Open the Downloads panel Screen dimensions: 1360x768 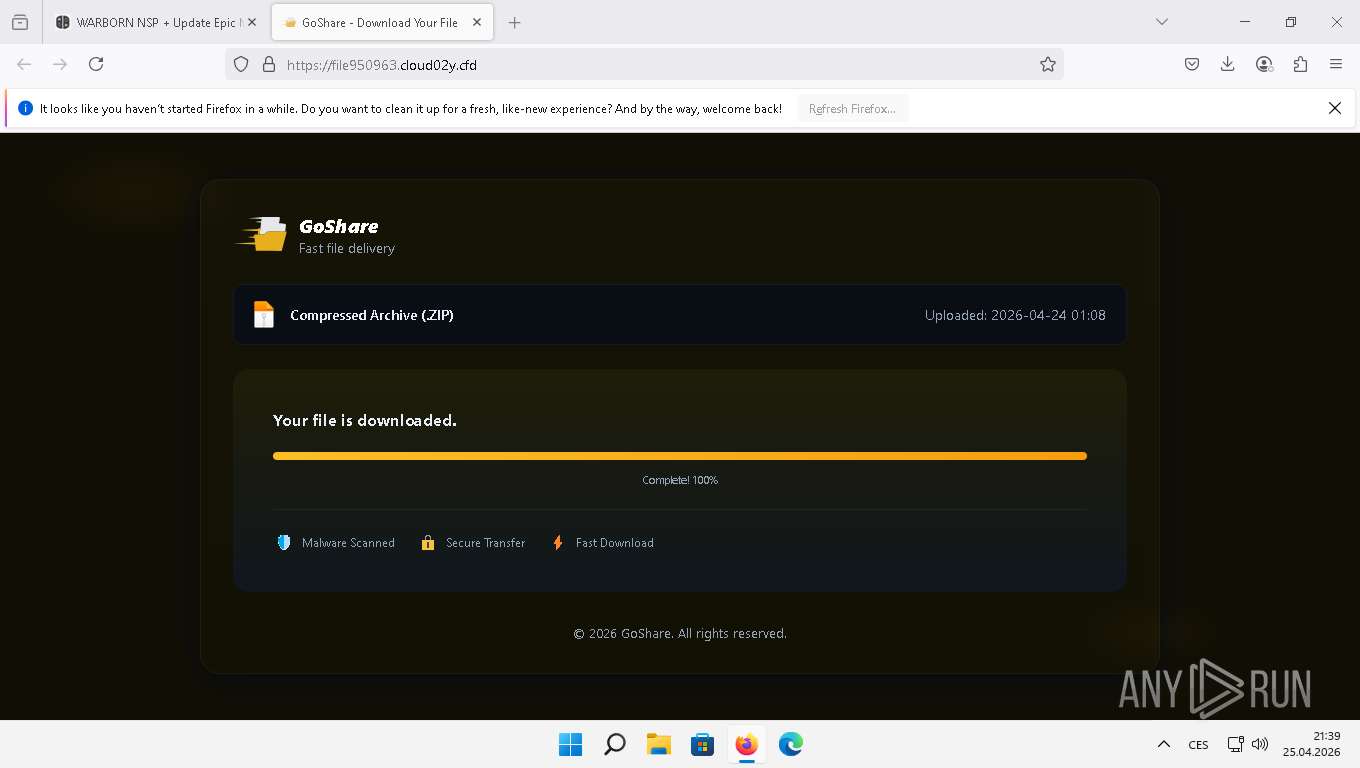[1228, 64]
